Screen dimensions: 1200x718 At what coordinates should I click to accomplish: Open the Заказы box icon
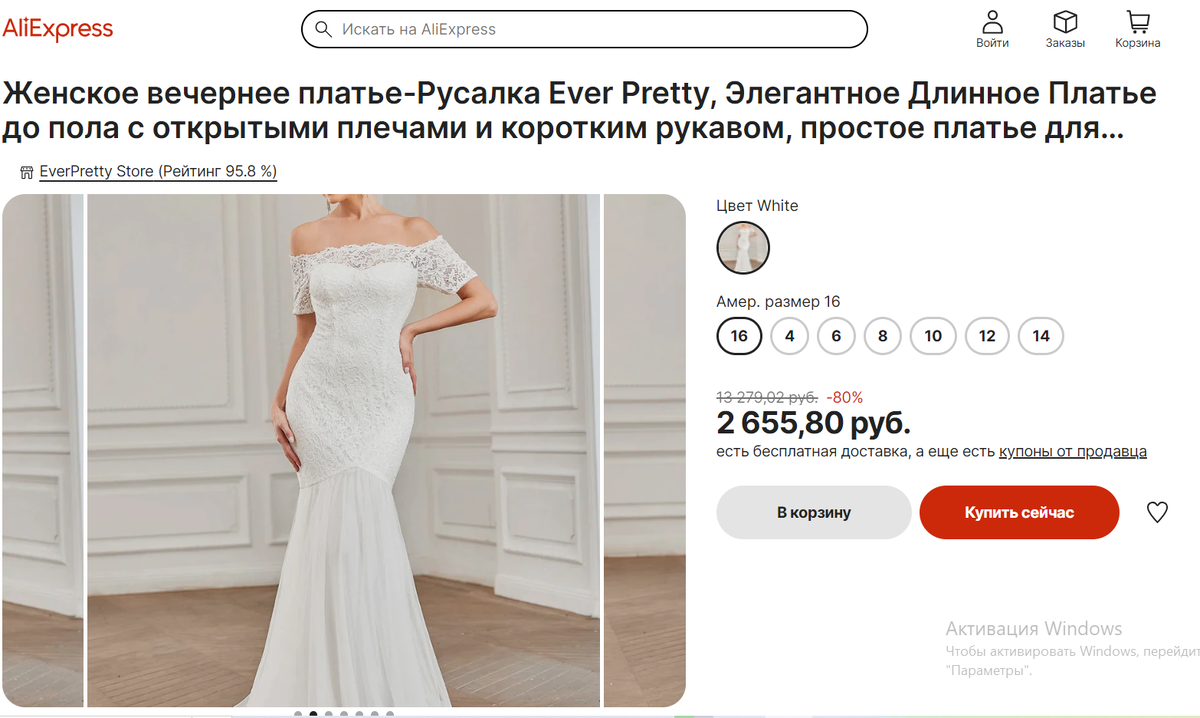[1065, 21]
